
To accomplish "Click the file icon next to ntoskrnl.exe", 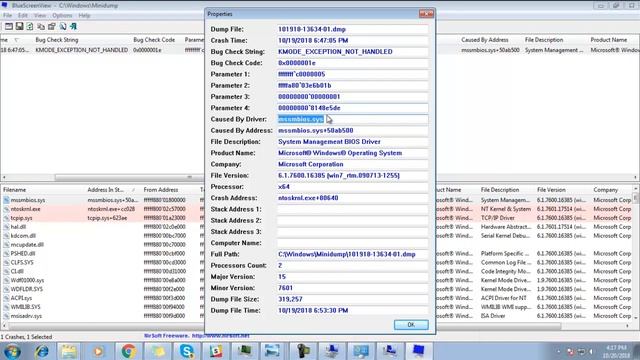I will pyautogui.click(x=6, y=209).
